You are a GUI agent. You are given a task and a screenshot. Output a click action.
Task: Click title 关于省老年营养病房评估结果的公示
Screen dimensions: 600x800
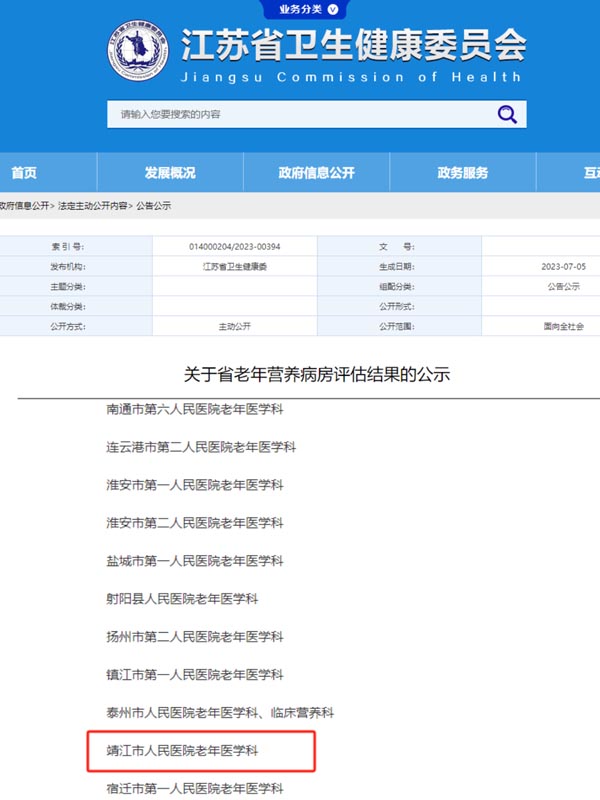(x=316, y=374)
